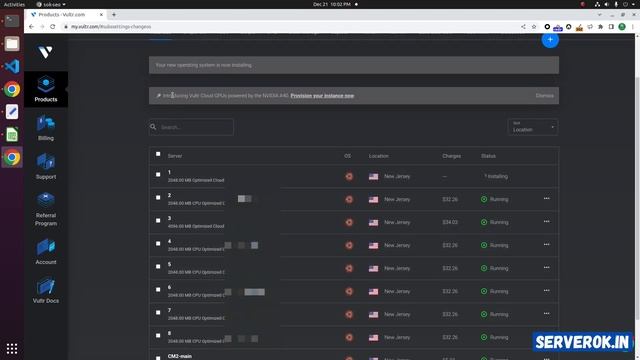
Task: Click the Chrome address bar
Action: [x=286, y=27]
